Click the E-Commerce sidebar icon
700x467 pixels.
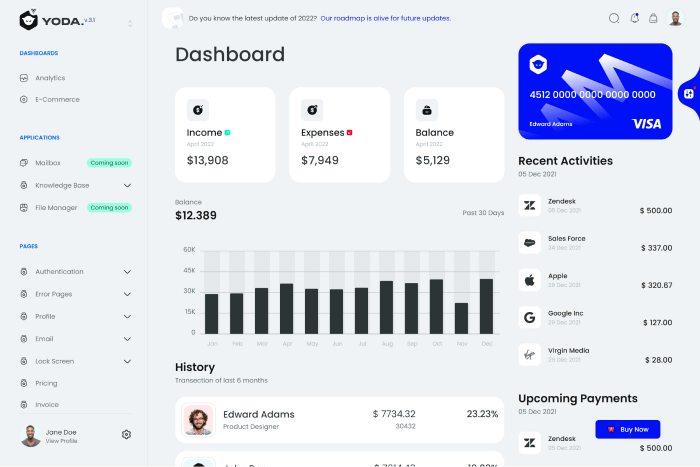click(24, 99)
